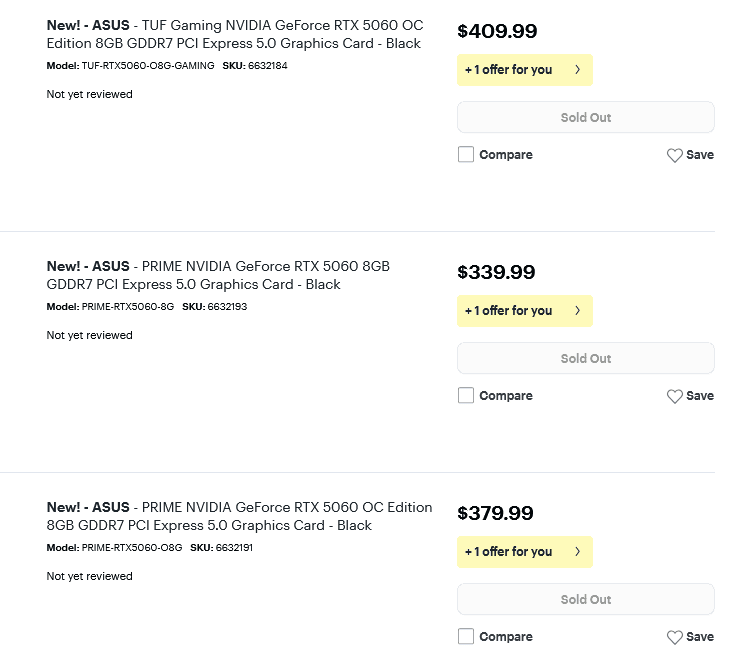The height and width of the screenshot is (655, 738).
Task: Expand offer chevron under $379.99 price
Action: [x=578, y=551]
